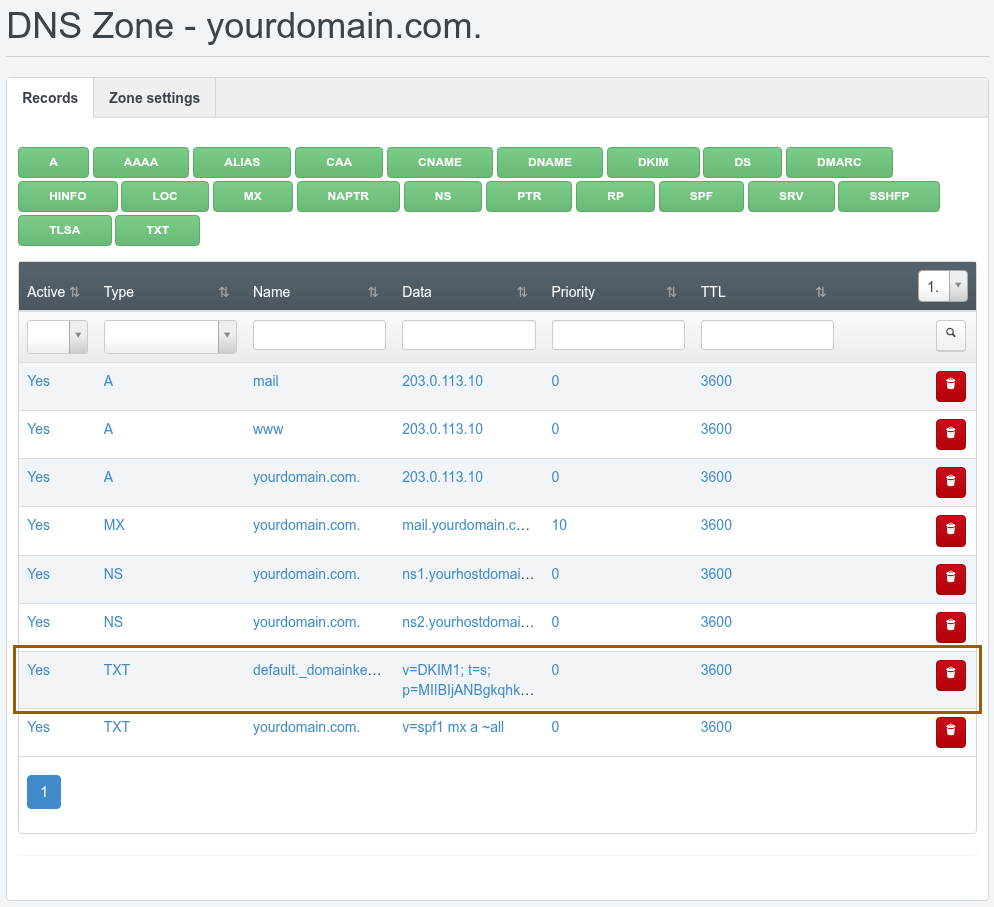Add a new TLSA record
Screen dimensions: 994x907
(x=65, y=231)
